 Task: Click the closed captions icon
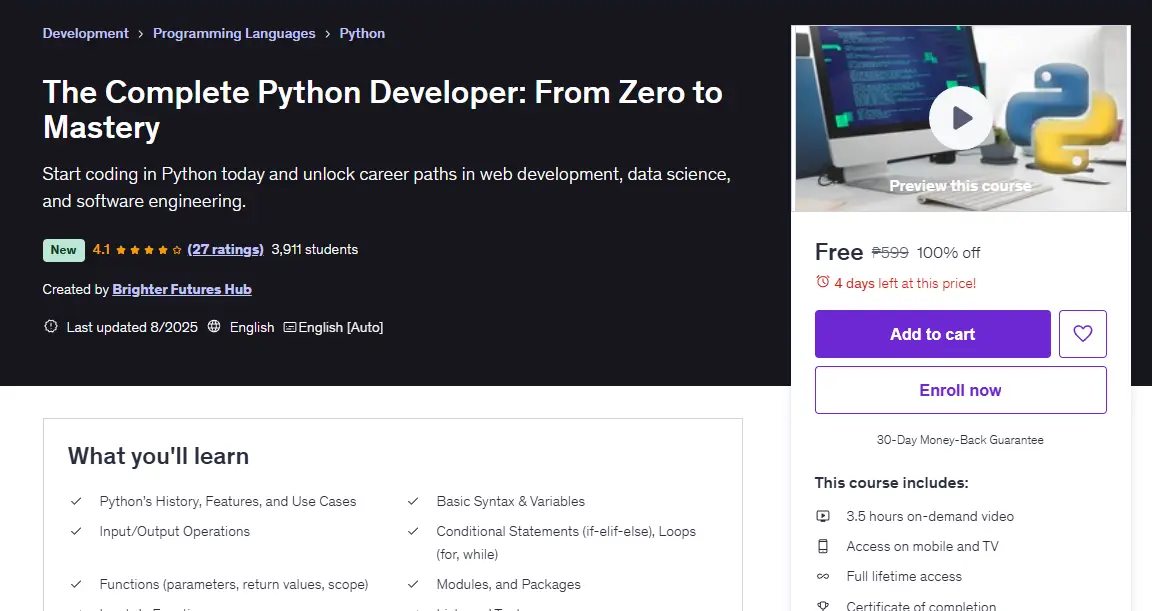289,328
